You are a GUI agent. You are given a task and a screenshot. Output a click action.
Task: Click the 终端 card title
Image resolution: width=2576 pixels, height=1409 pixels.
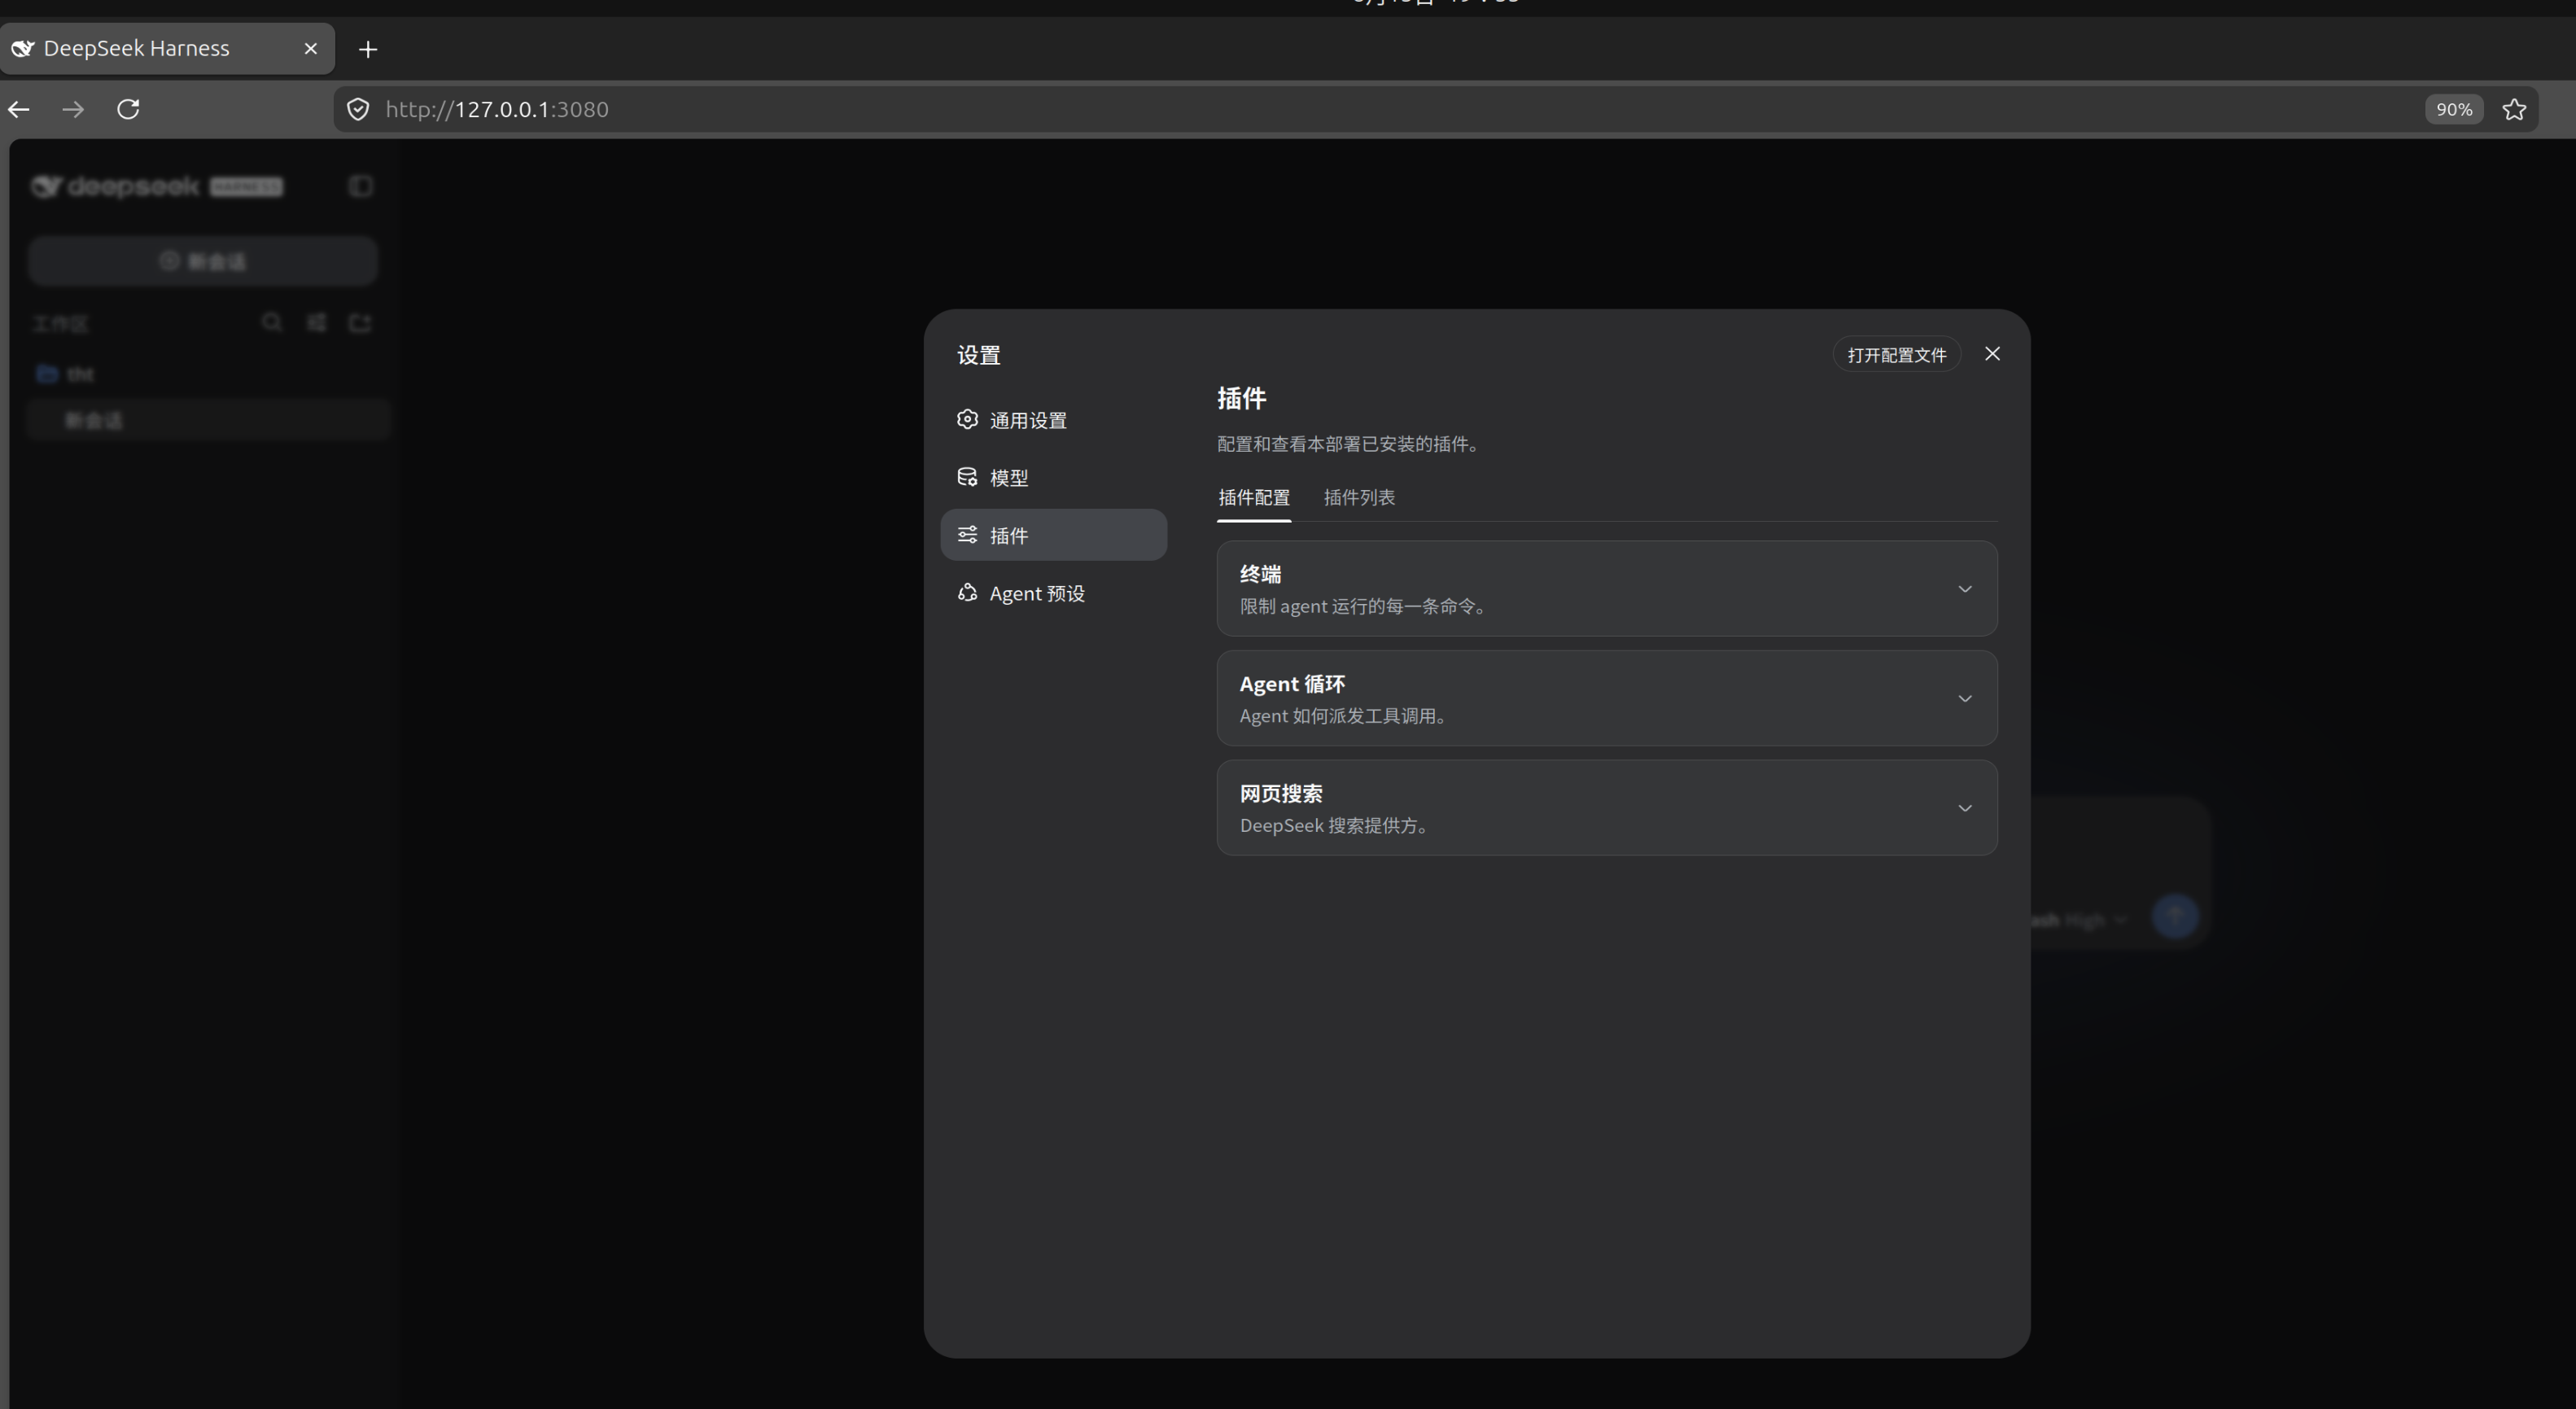pos(1260,574)
